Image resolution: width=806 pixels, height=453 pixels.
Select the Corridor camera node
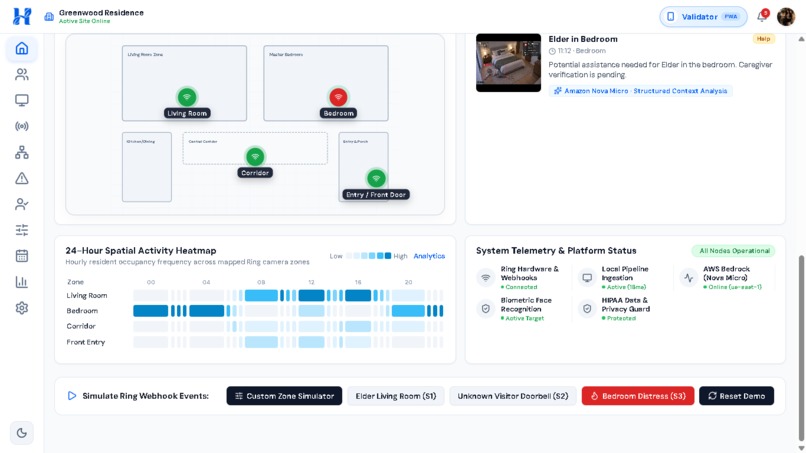tap(255, 156)
